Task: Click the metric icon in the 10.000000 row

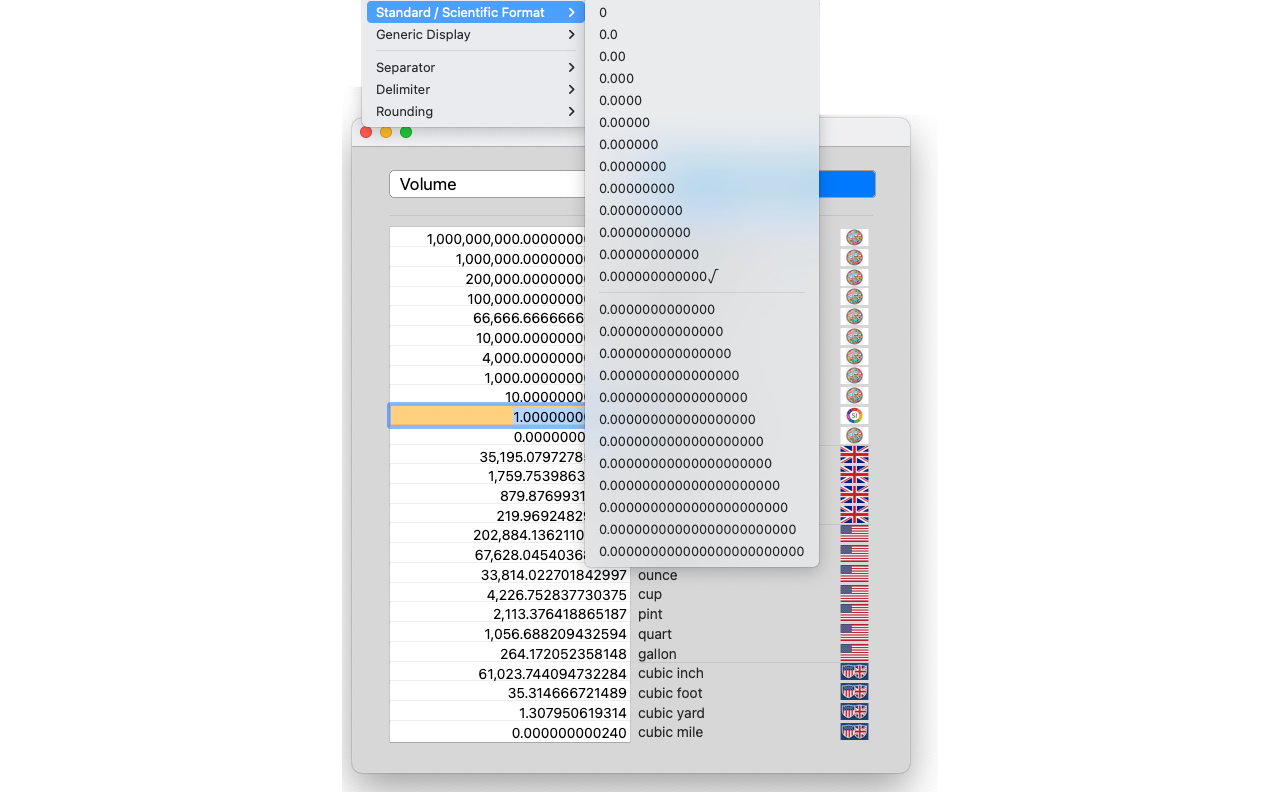Action: point(854,396)
